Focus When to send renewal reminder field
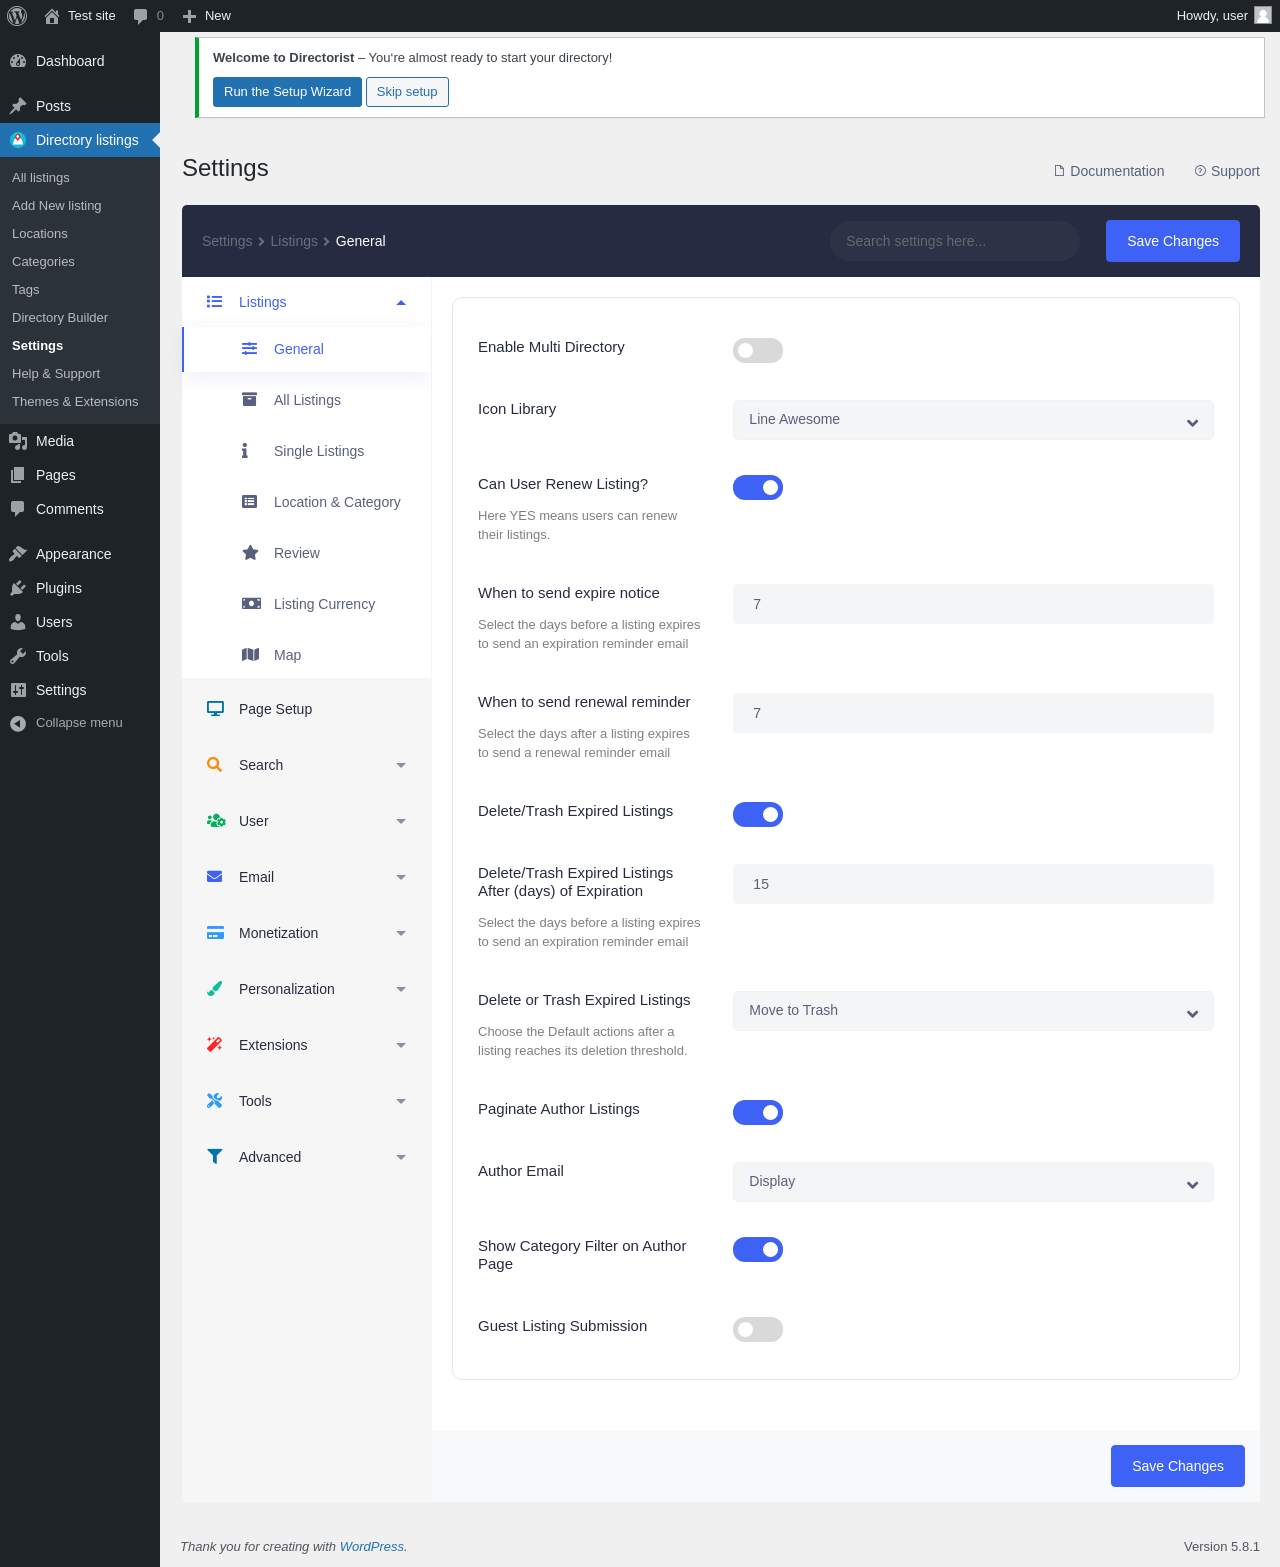The image size is (1280, 1567). pyautogui.click(x=973, y=713)
